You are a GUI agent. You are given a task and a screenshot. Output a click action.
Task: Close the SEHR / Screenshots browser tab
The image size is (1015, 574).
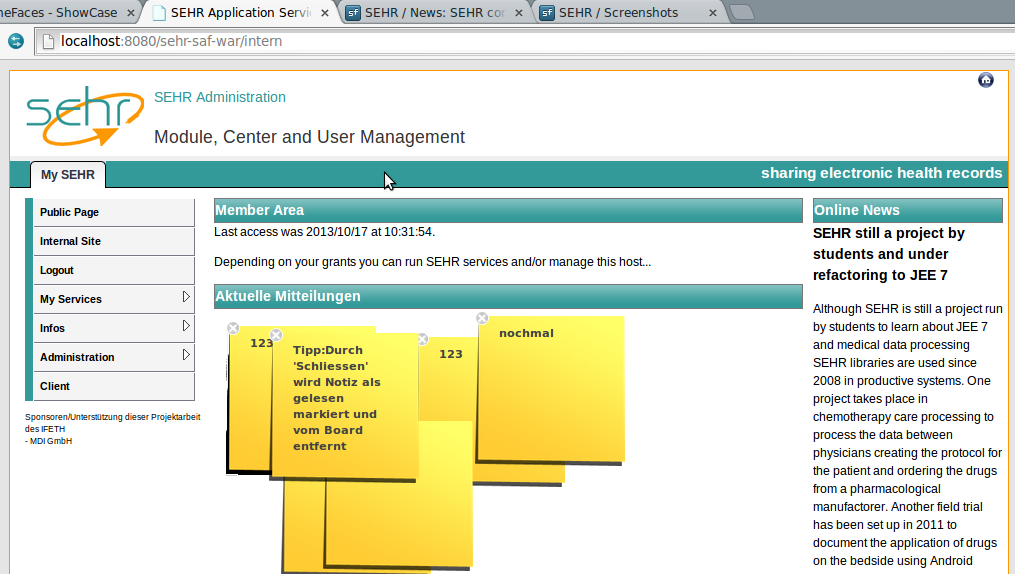click(x=713, y=13)
